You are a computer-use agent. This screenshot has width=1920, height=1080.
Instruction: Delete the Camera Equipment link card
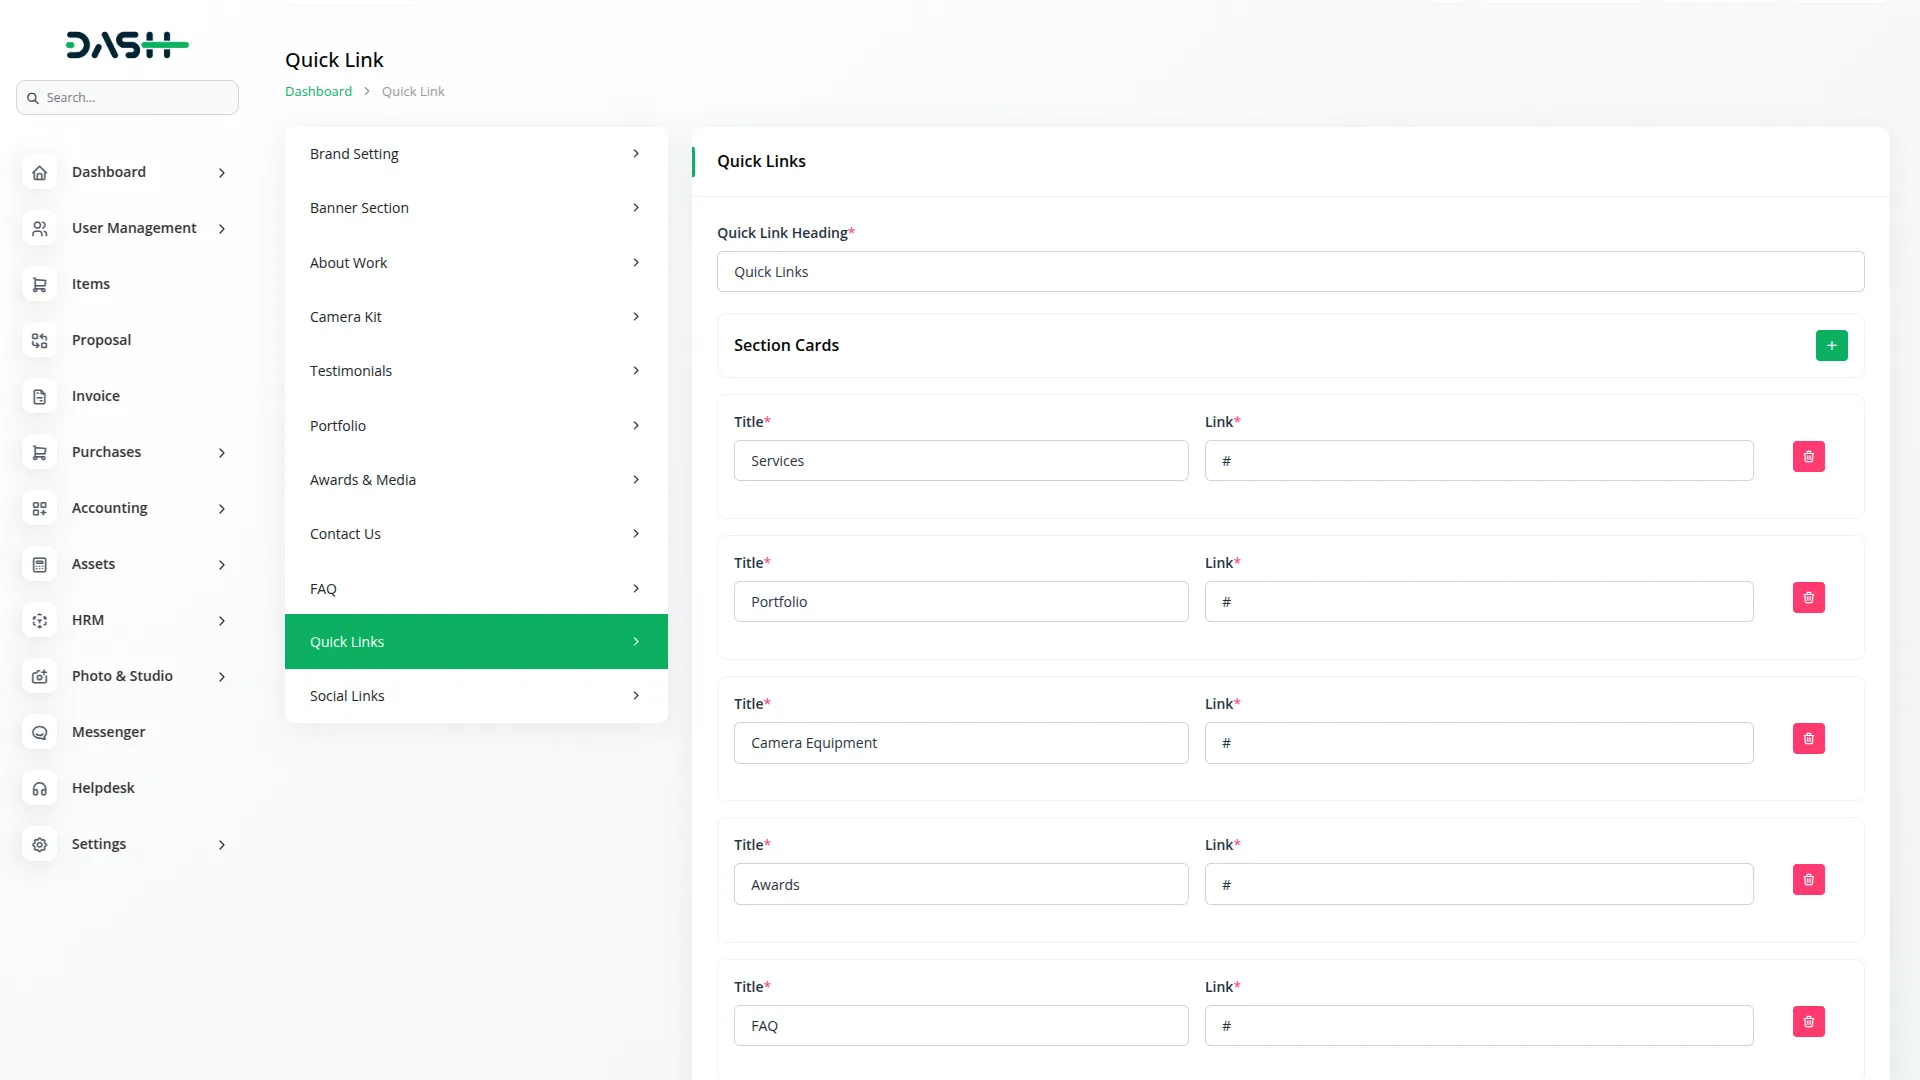tap(1808, 739)
